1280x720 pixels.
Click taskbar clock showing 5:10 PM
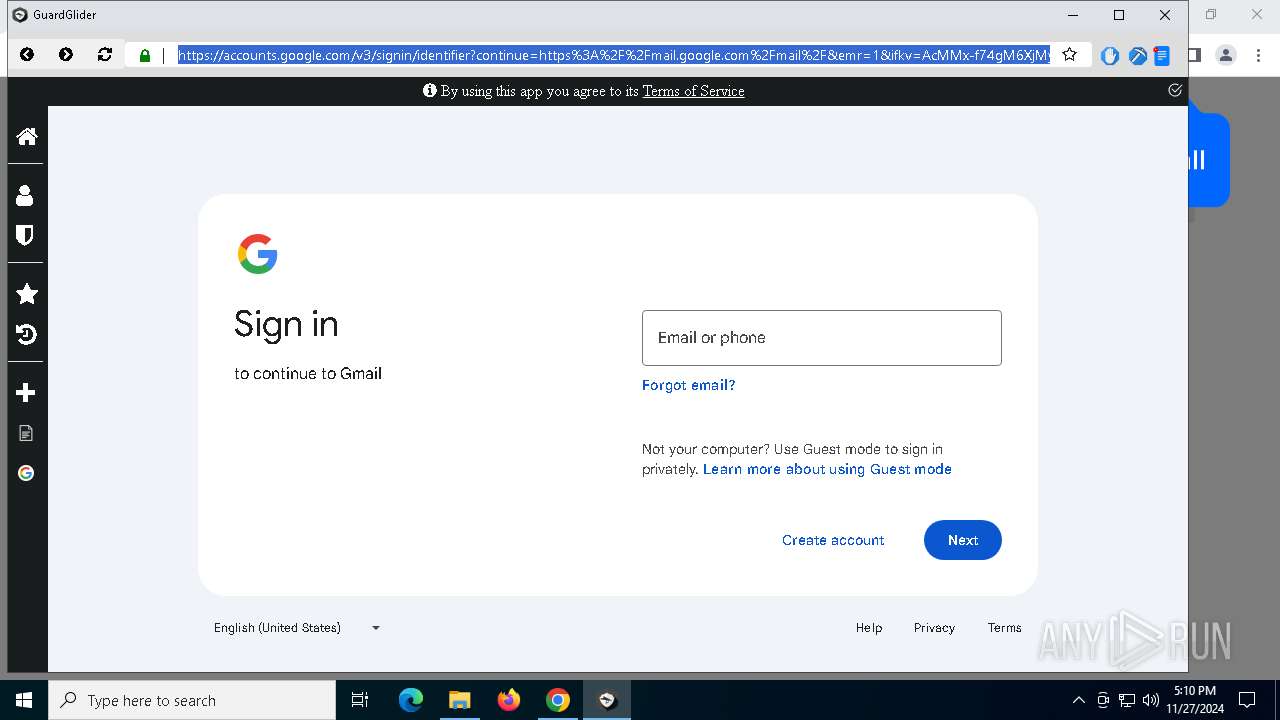pos(1195,700)
